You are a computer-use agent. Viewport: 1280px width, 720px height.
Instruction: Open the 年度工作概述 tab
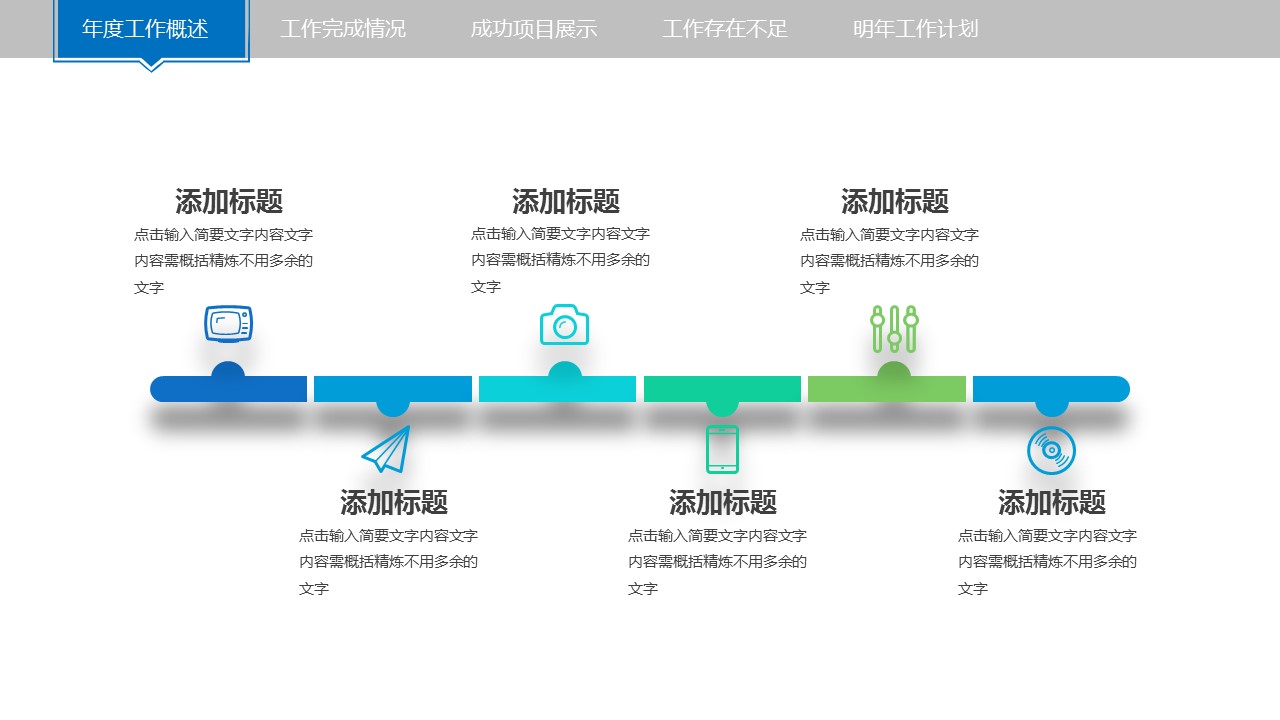pos(146,29)
